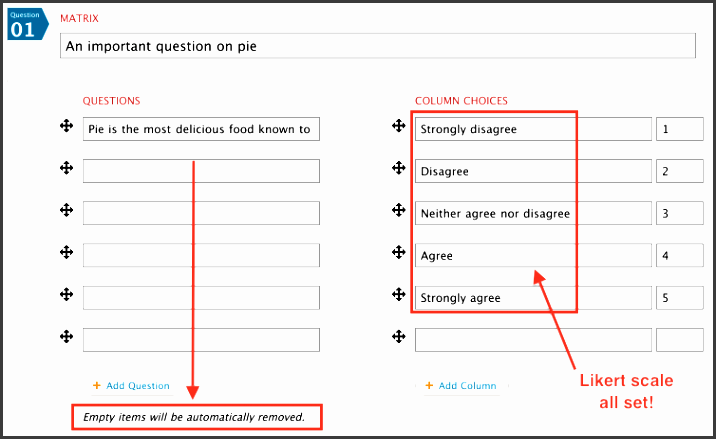Click the move handle beside Neither agree nor disagree

pyautogui.click(x=400, y=210)
